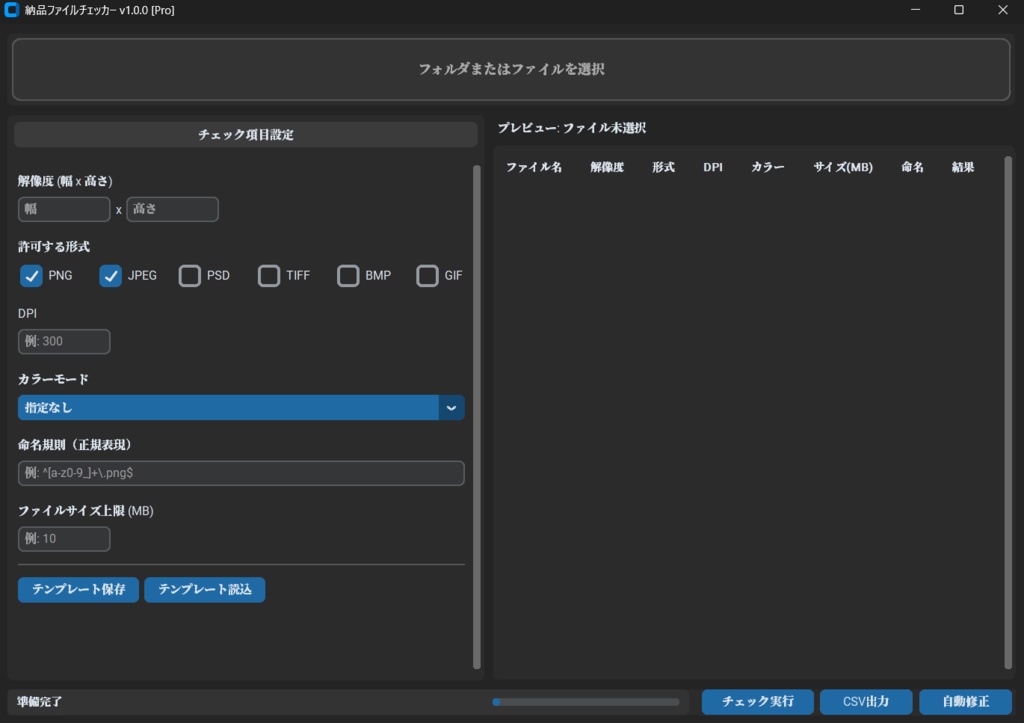Uncheck the JPEG format checkbox
1024x723 pixels.
pyautogui.click(x=110, y=276)
